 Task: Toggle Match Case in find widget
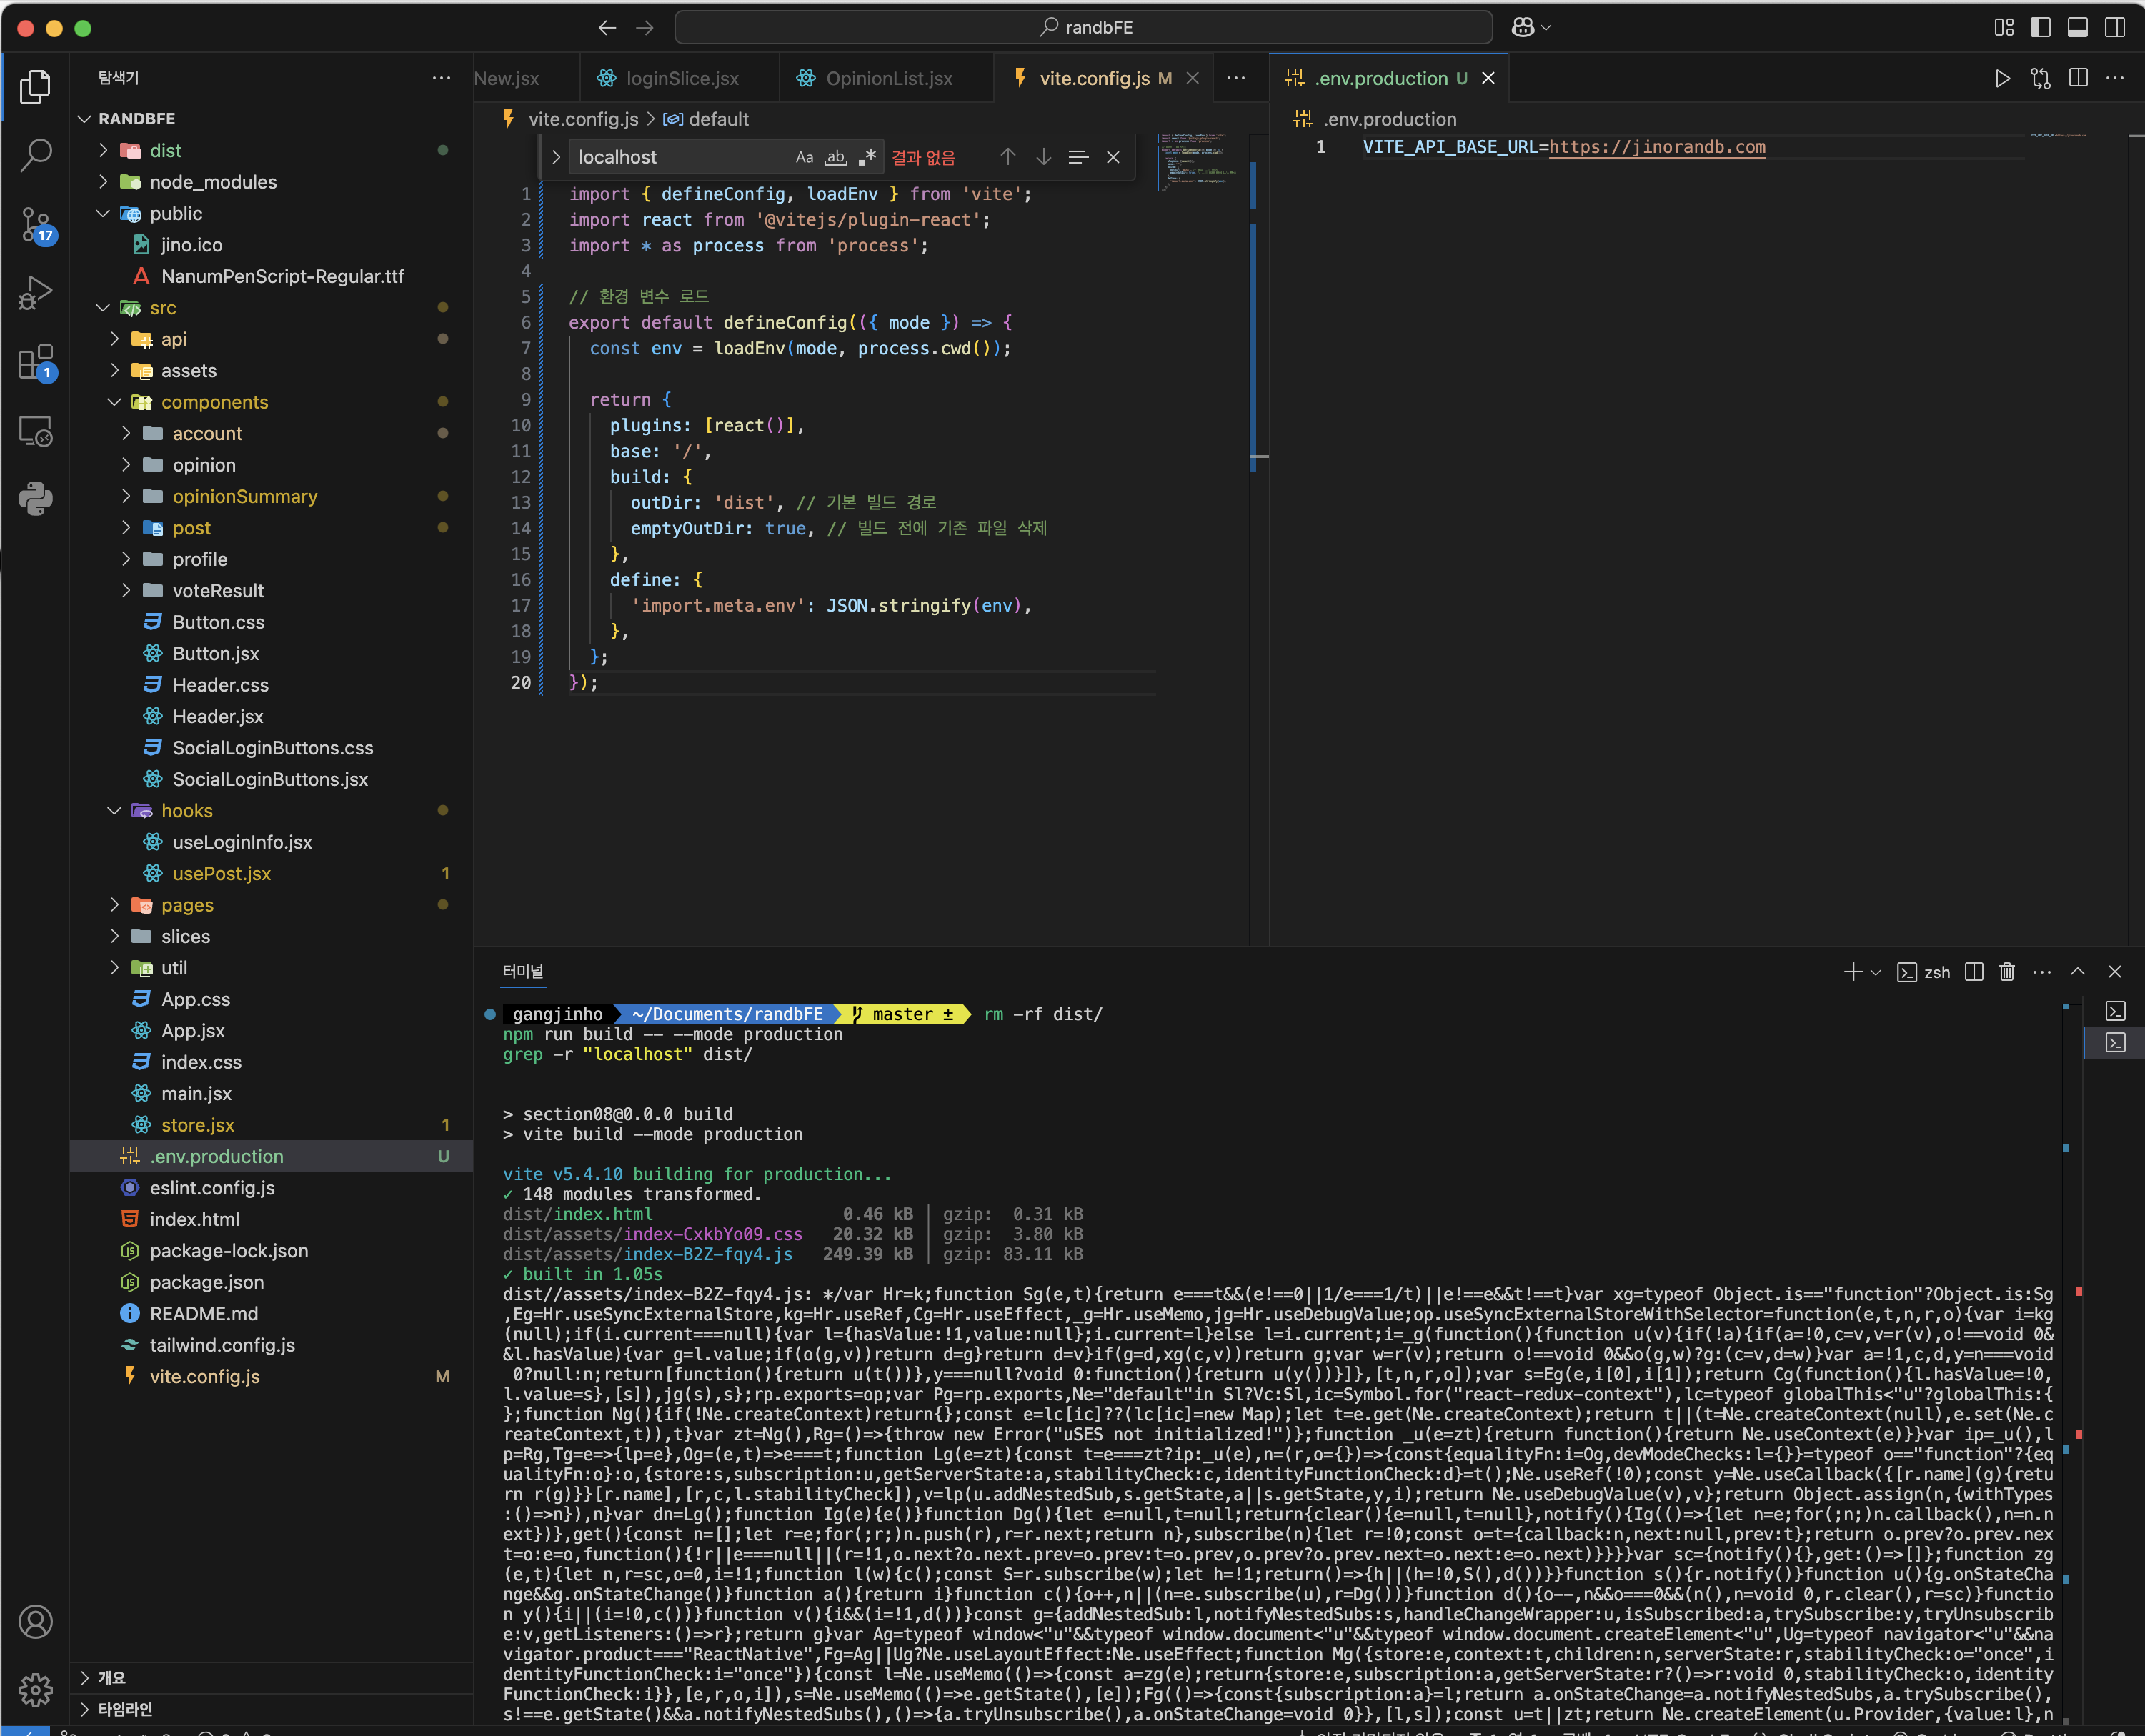[x=804, y=157]
